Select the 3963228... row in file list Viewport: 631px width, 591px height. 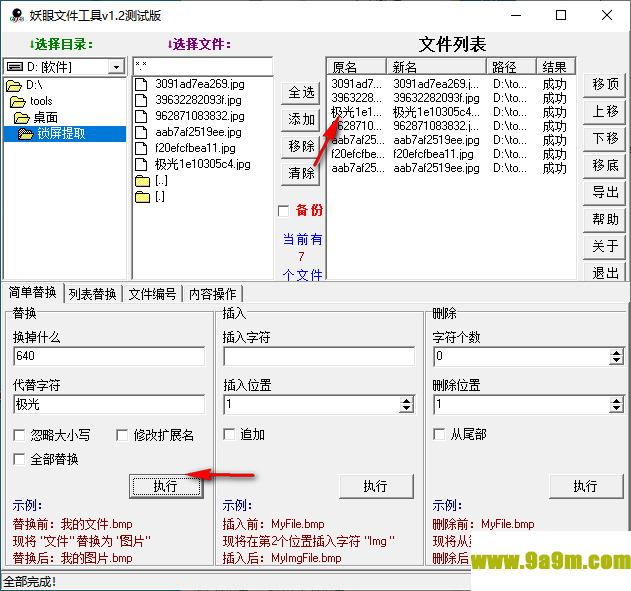(x=450, y=98)
